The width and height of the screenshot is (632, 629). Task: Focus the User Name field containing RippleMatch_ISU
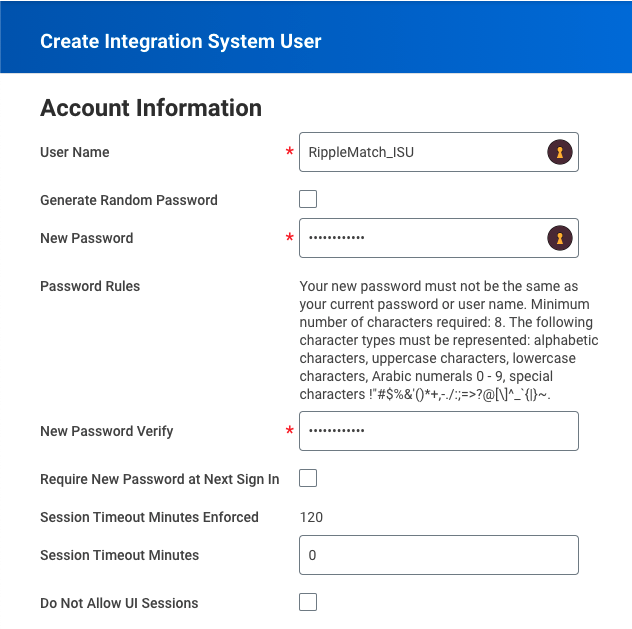click(420, 152)
